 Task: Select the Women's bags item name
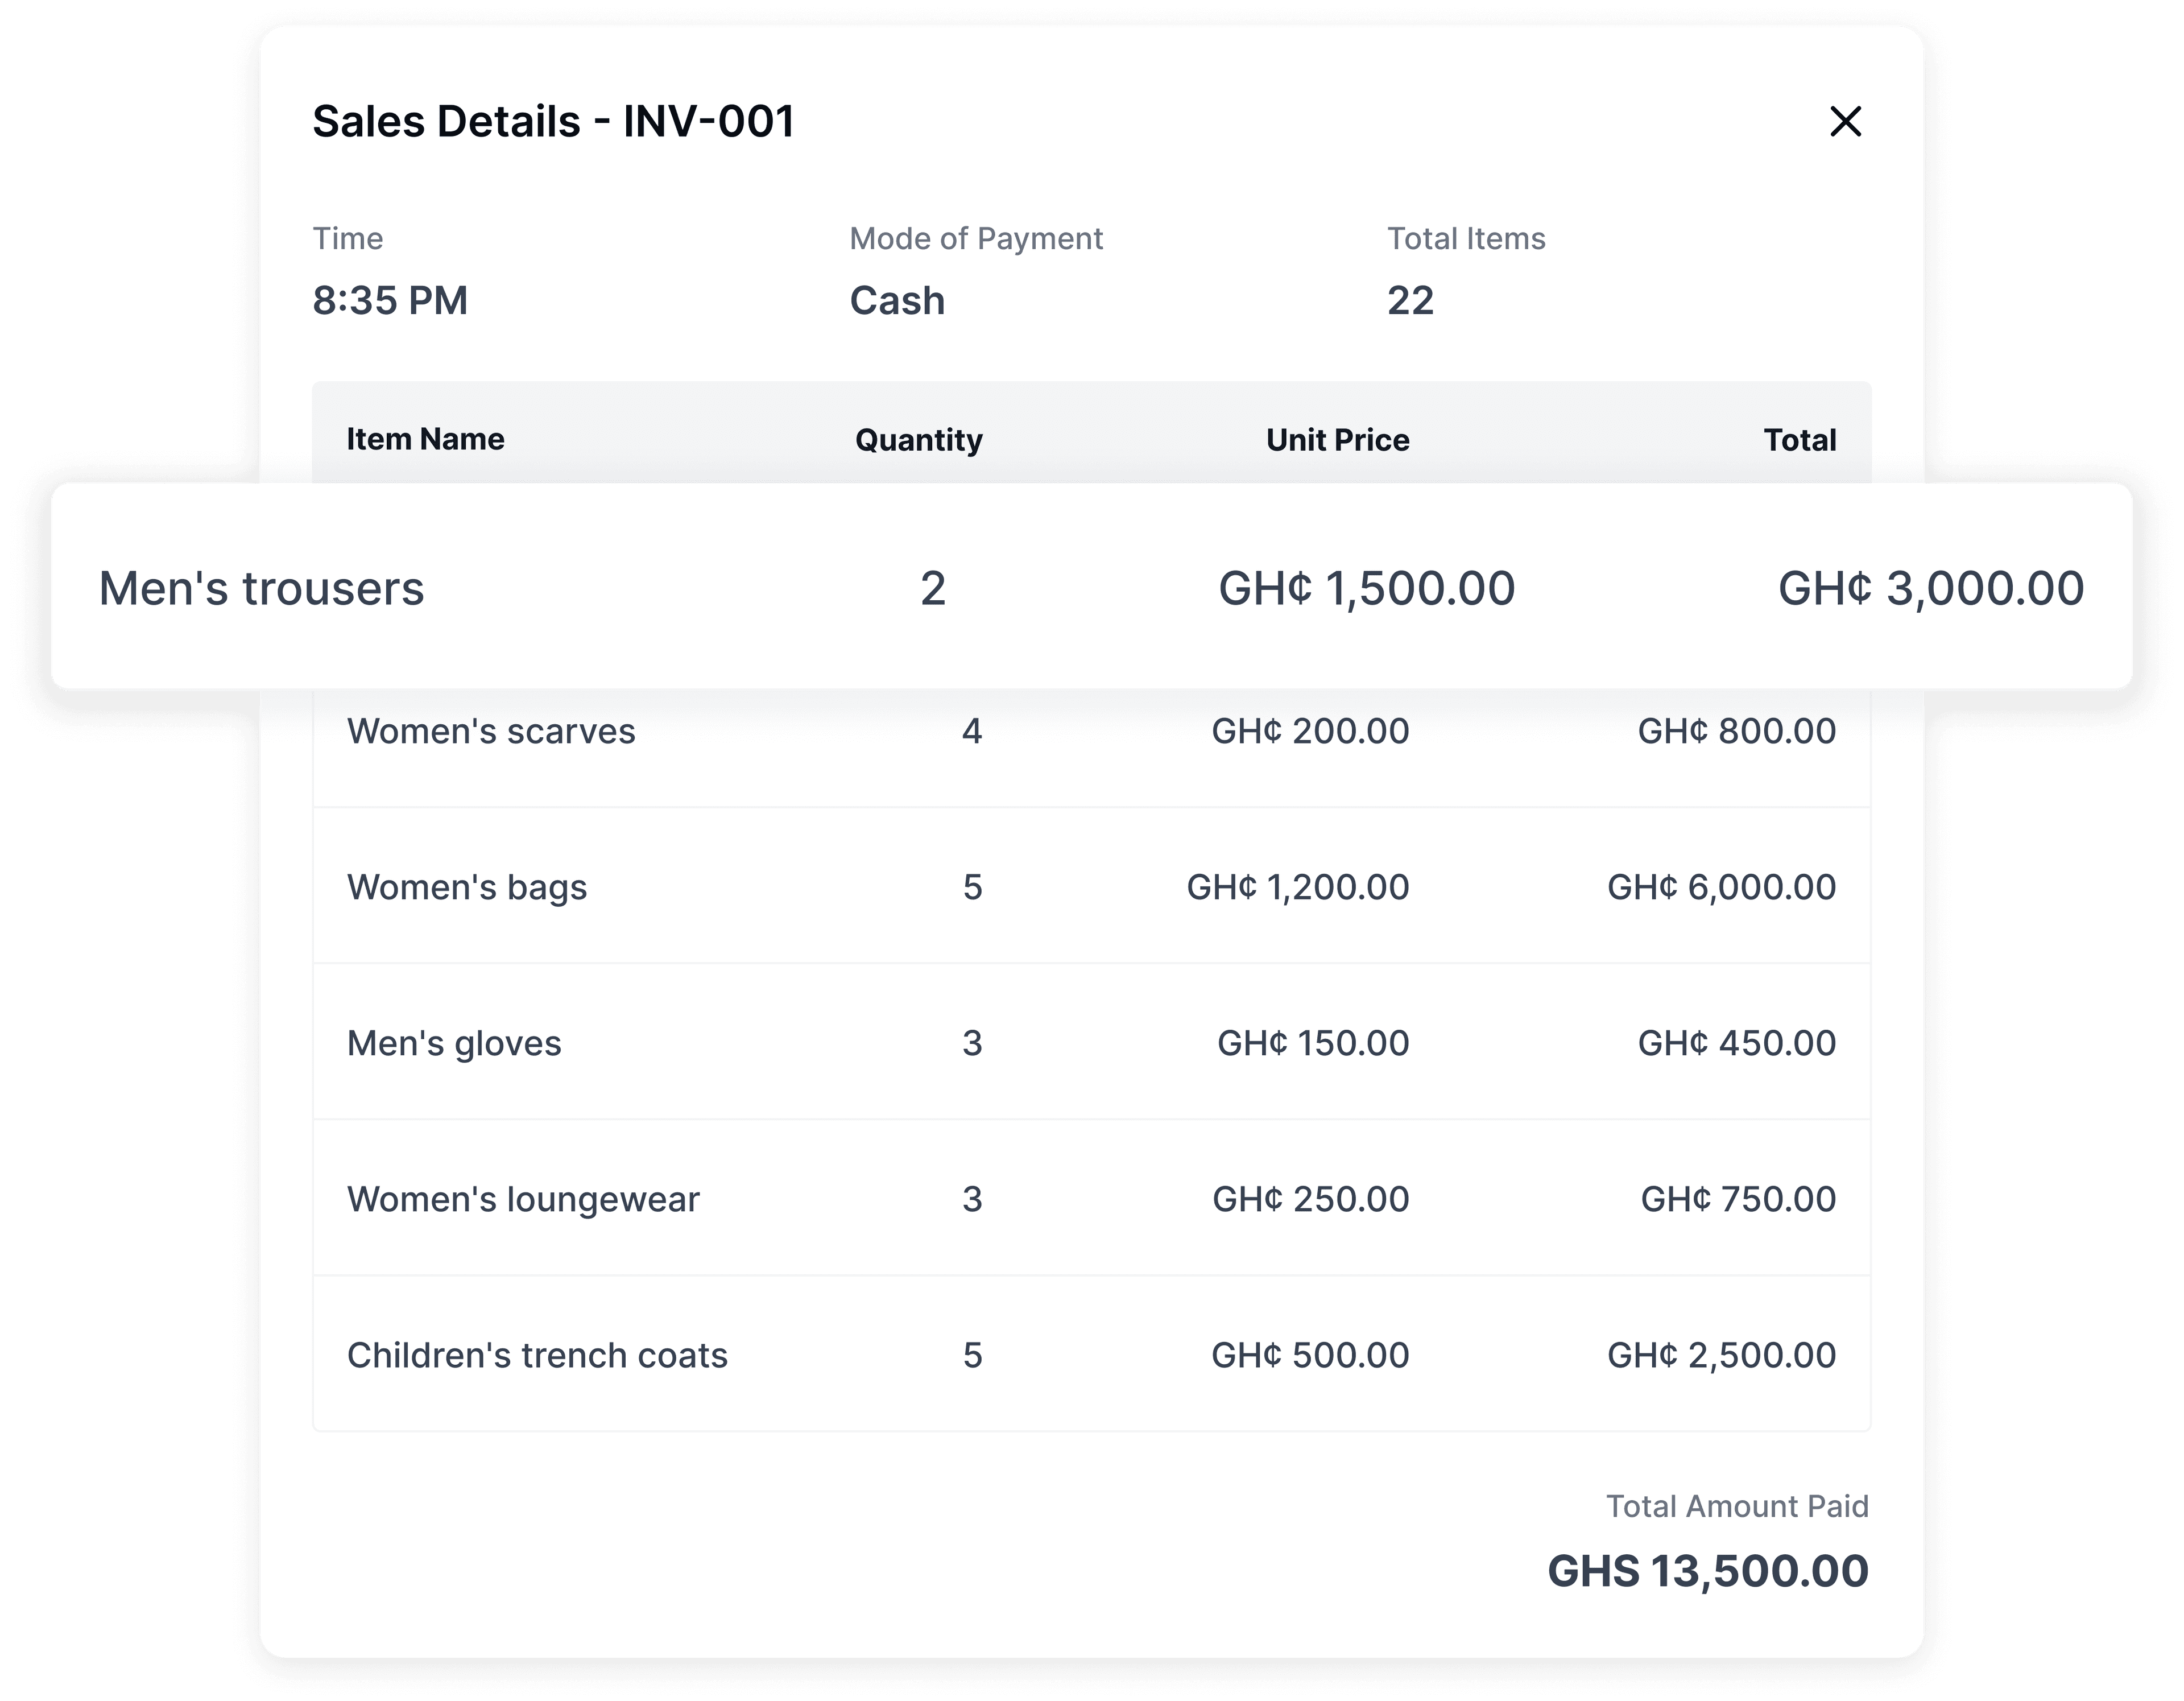click(466, 887)
